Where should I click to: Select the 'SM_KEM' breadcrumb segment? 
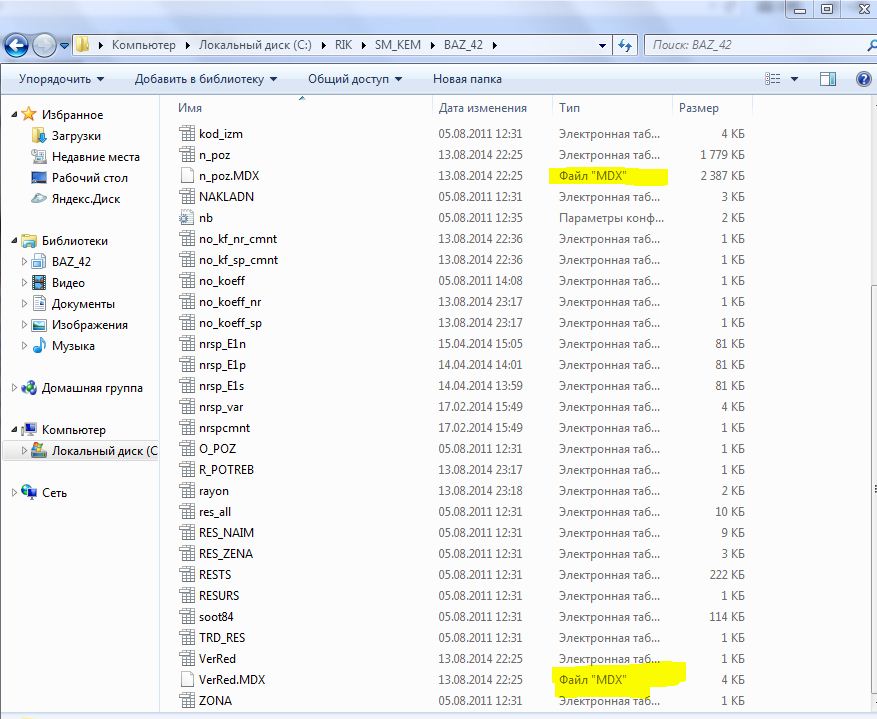point(398,45)
